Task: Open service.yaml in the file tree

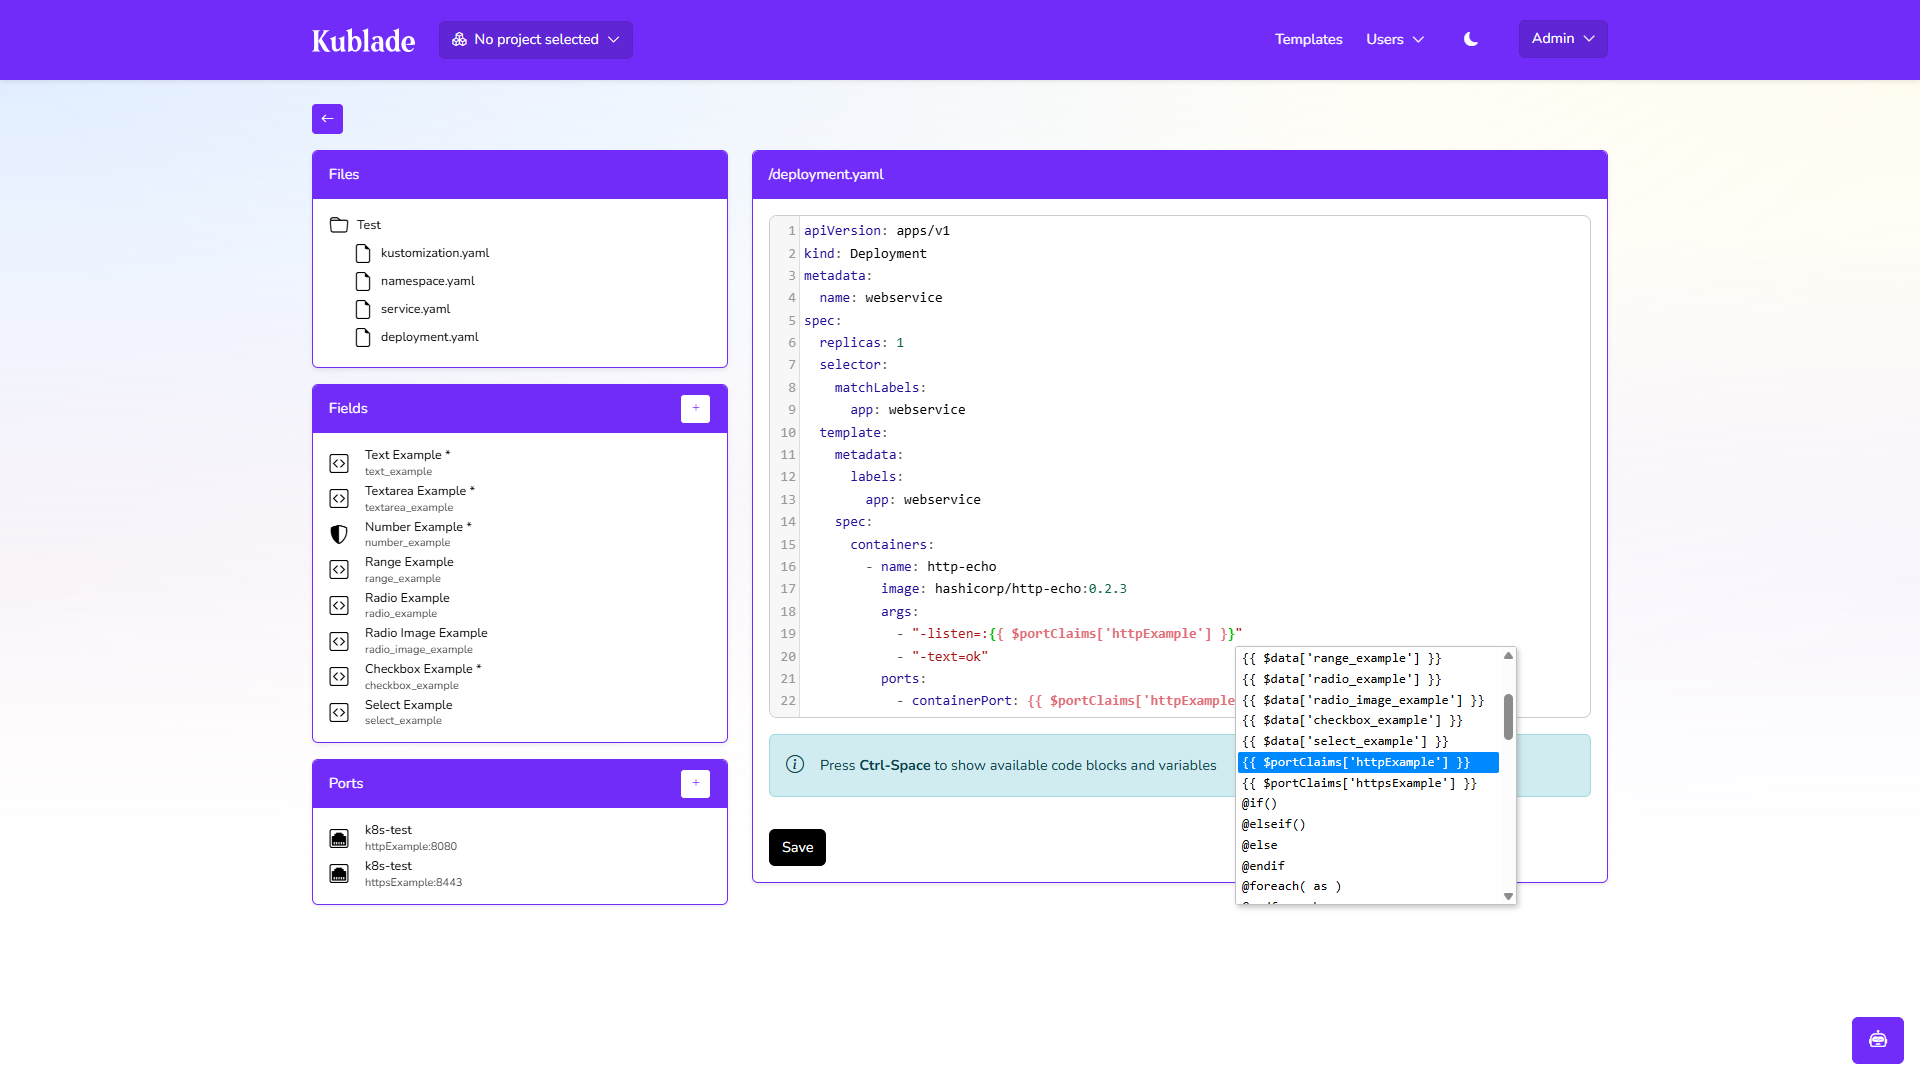Action: 415,309
